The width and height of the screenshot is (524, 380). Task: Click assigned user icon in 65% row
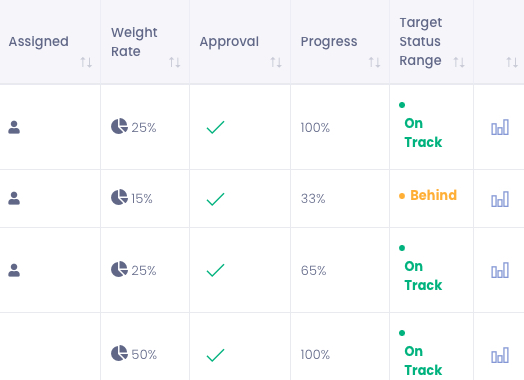[x=14, y=270]
